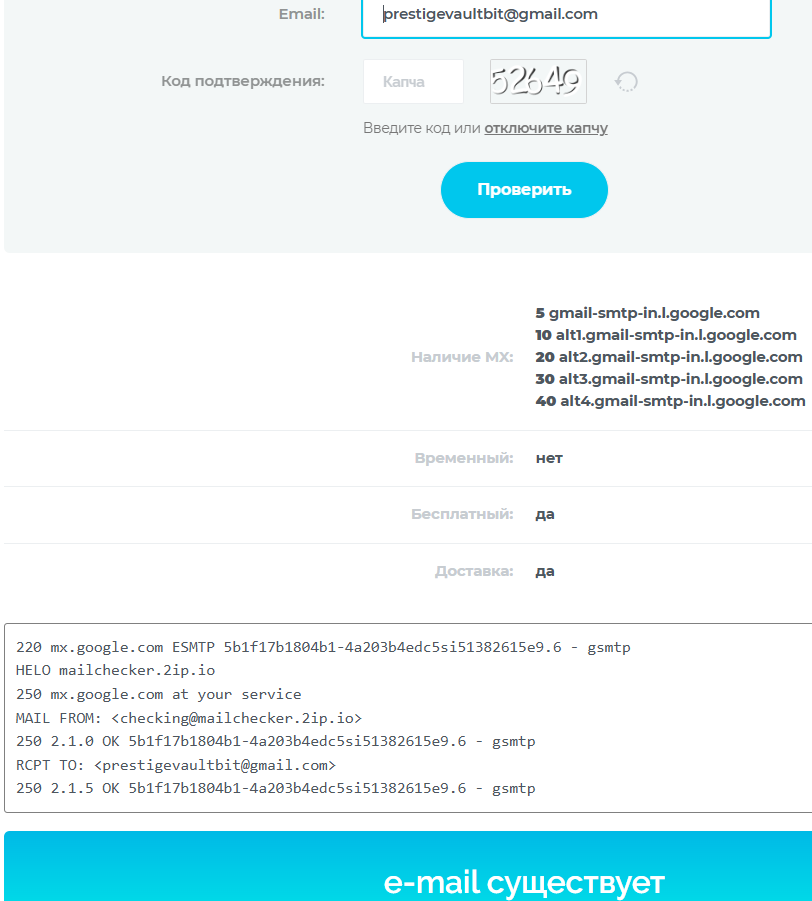Click the captcha image 52649
The image size is (812, 901).
538,82
